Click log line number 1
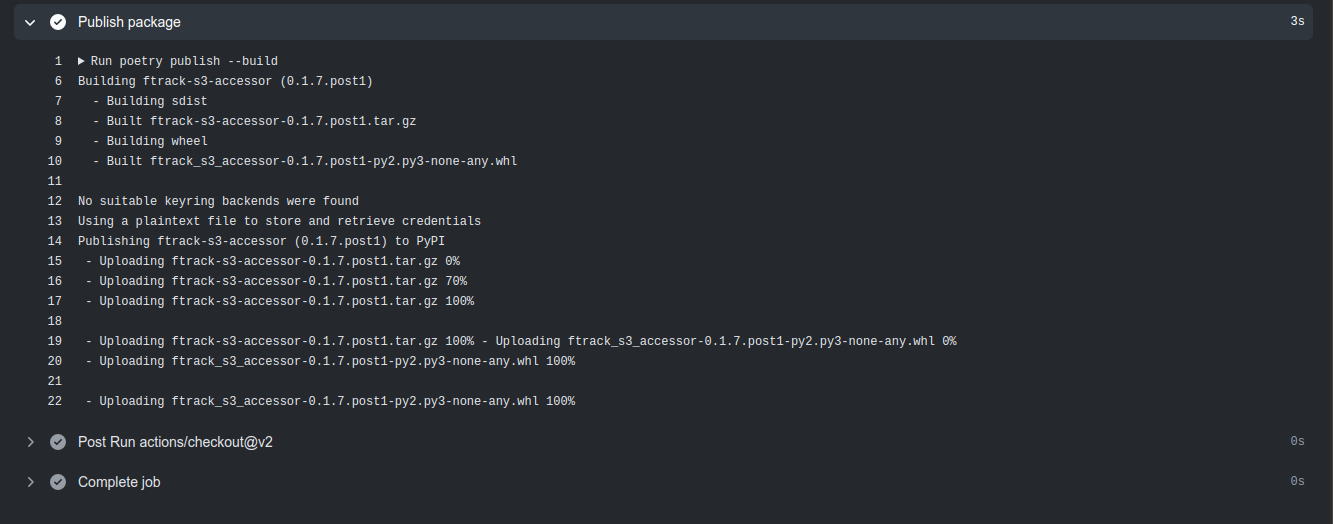 (58, 61)
